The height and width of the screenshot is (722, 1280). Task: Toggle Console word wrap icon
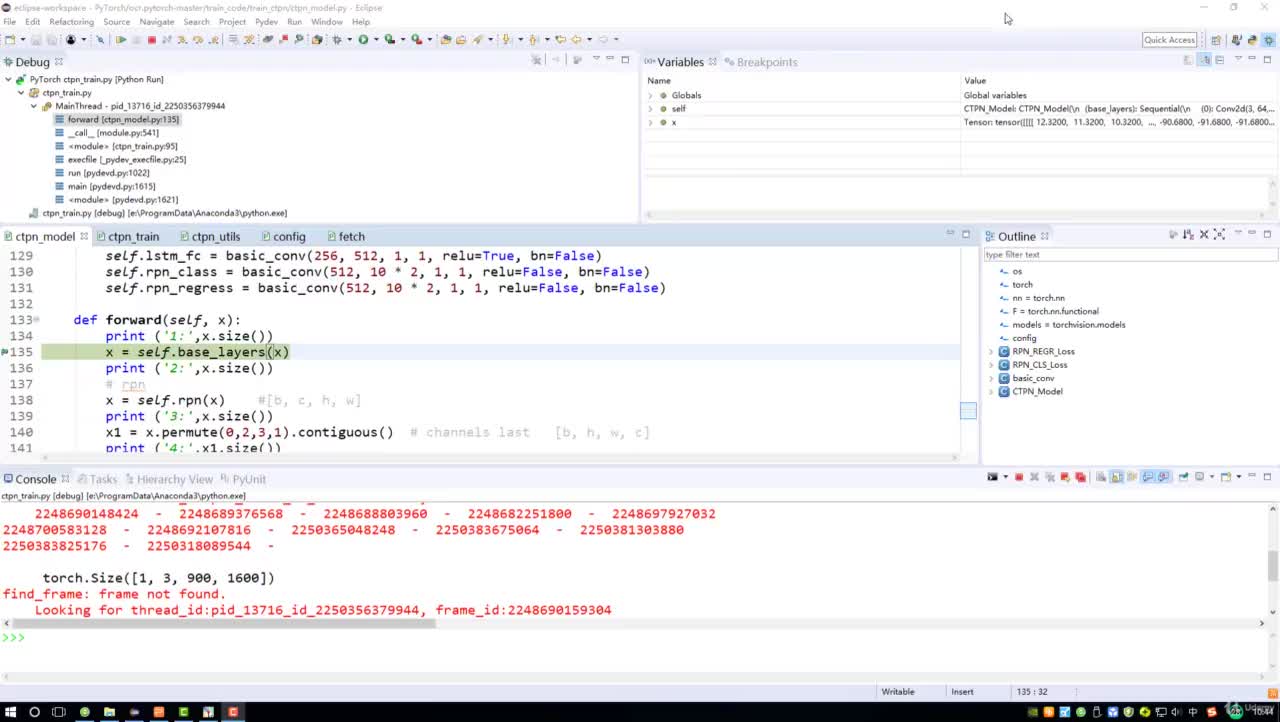[x=1131, y=477]
